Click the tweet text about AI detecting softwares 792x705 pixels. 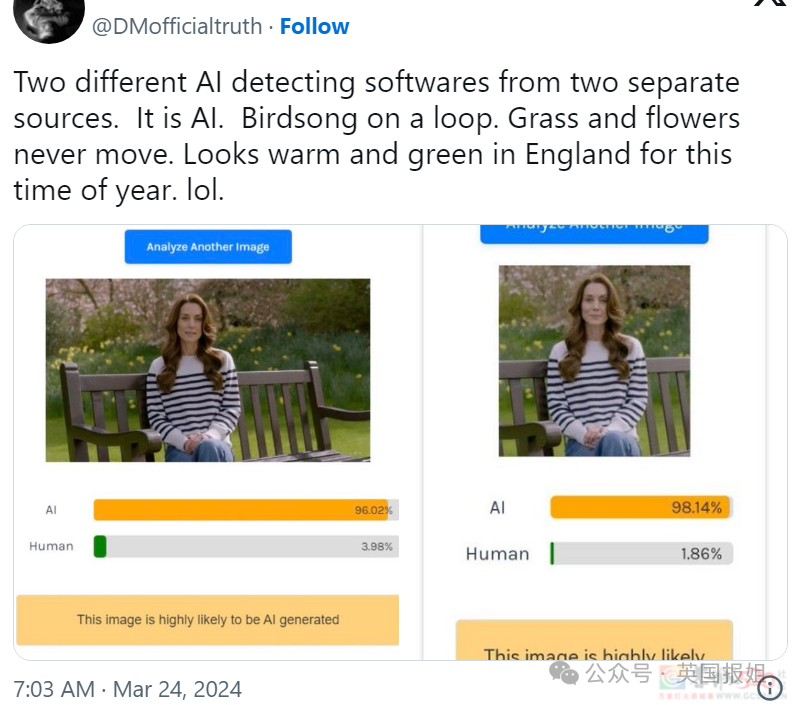pos(376,135)
